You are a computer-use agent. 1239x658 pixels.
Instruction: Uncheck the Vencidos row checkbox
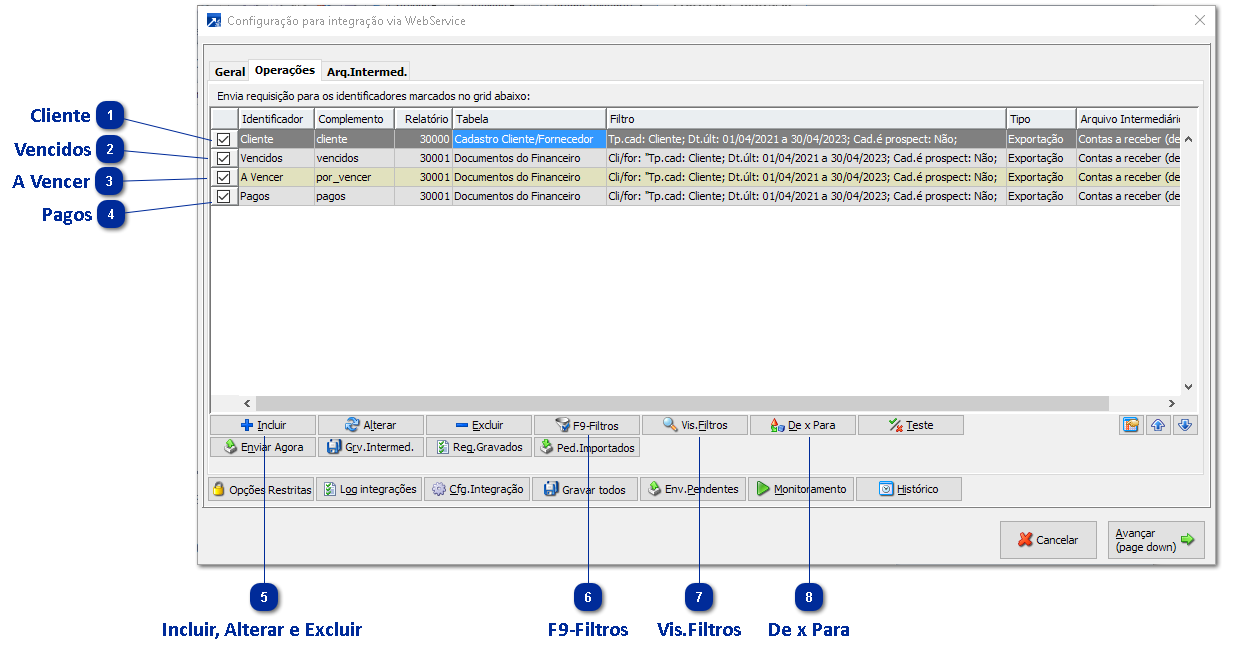[x=224, y=158]
